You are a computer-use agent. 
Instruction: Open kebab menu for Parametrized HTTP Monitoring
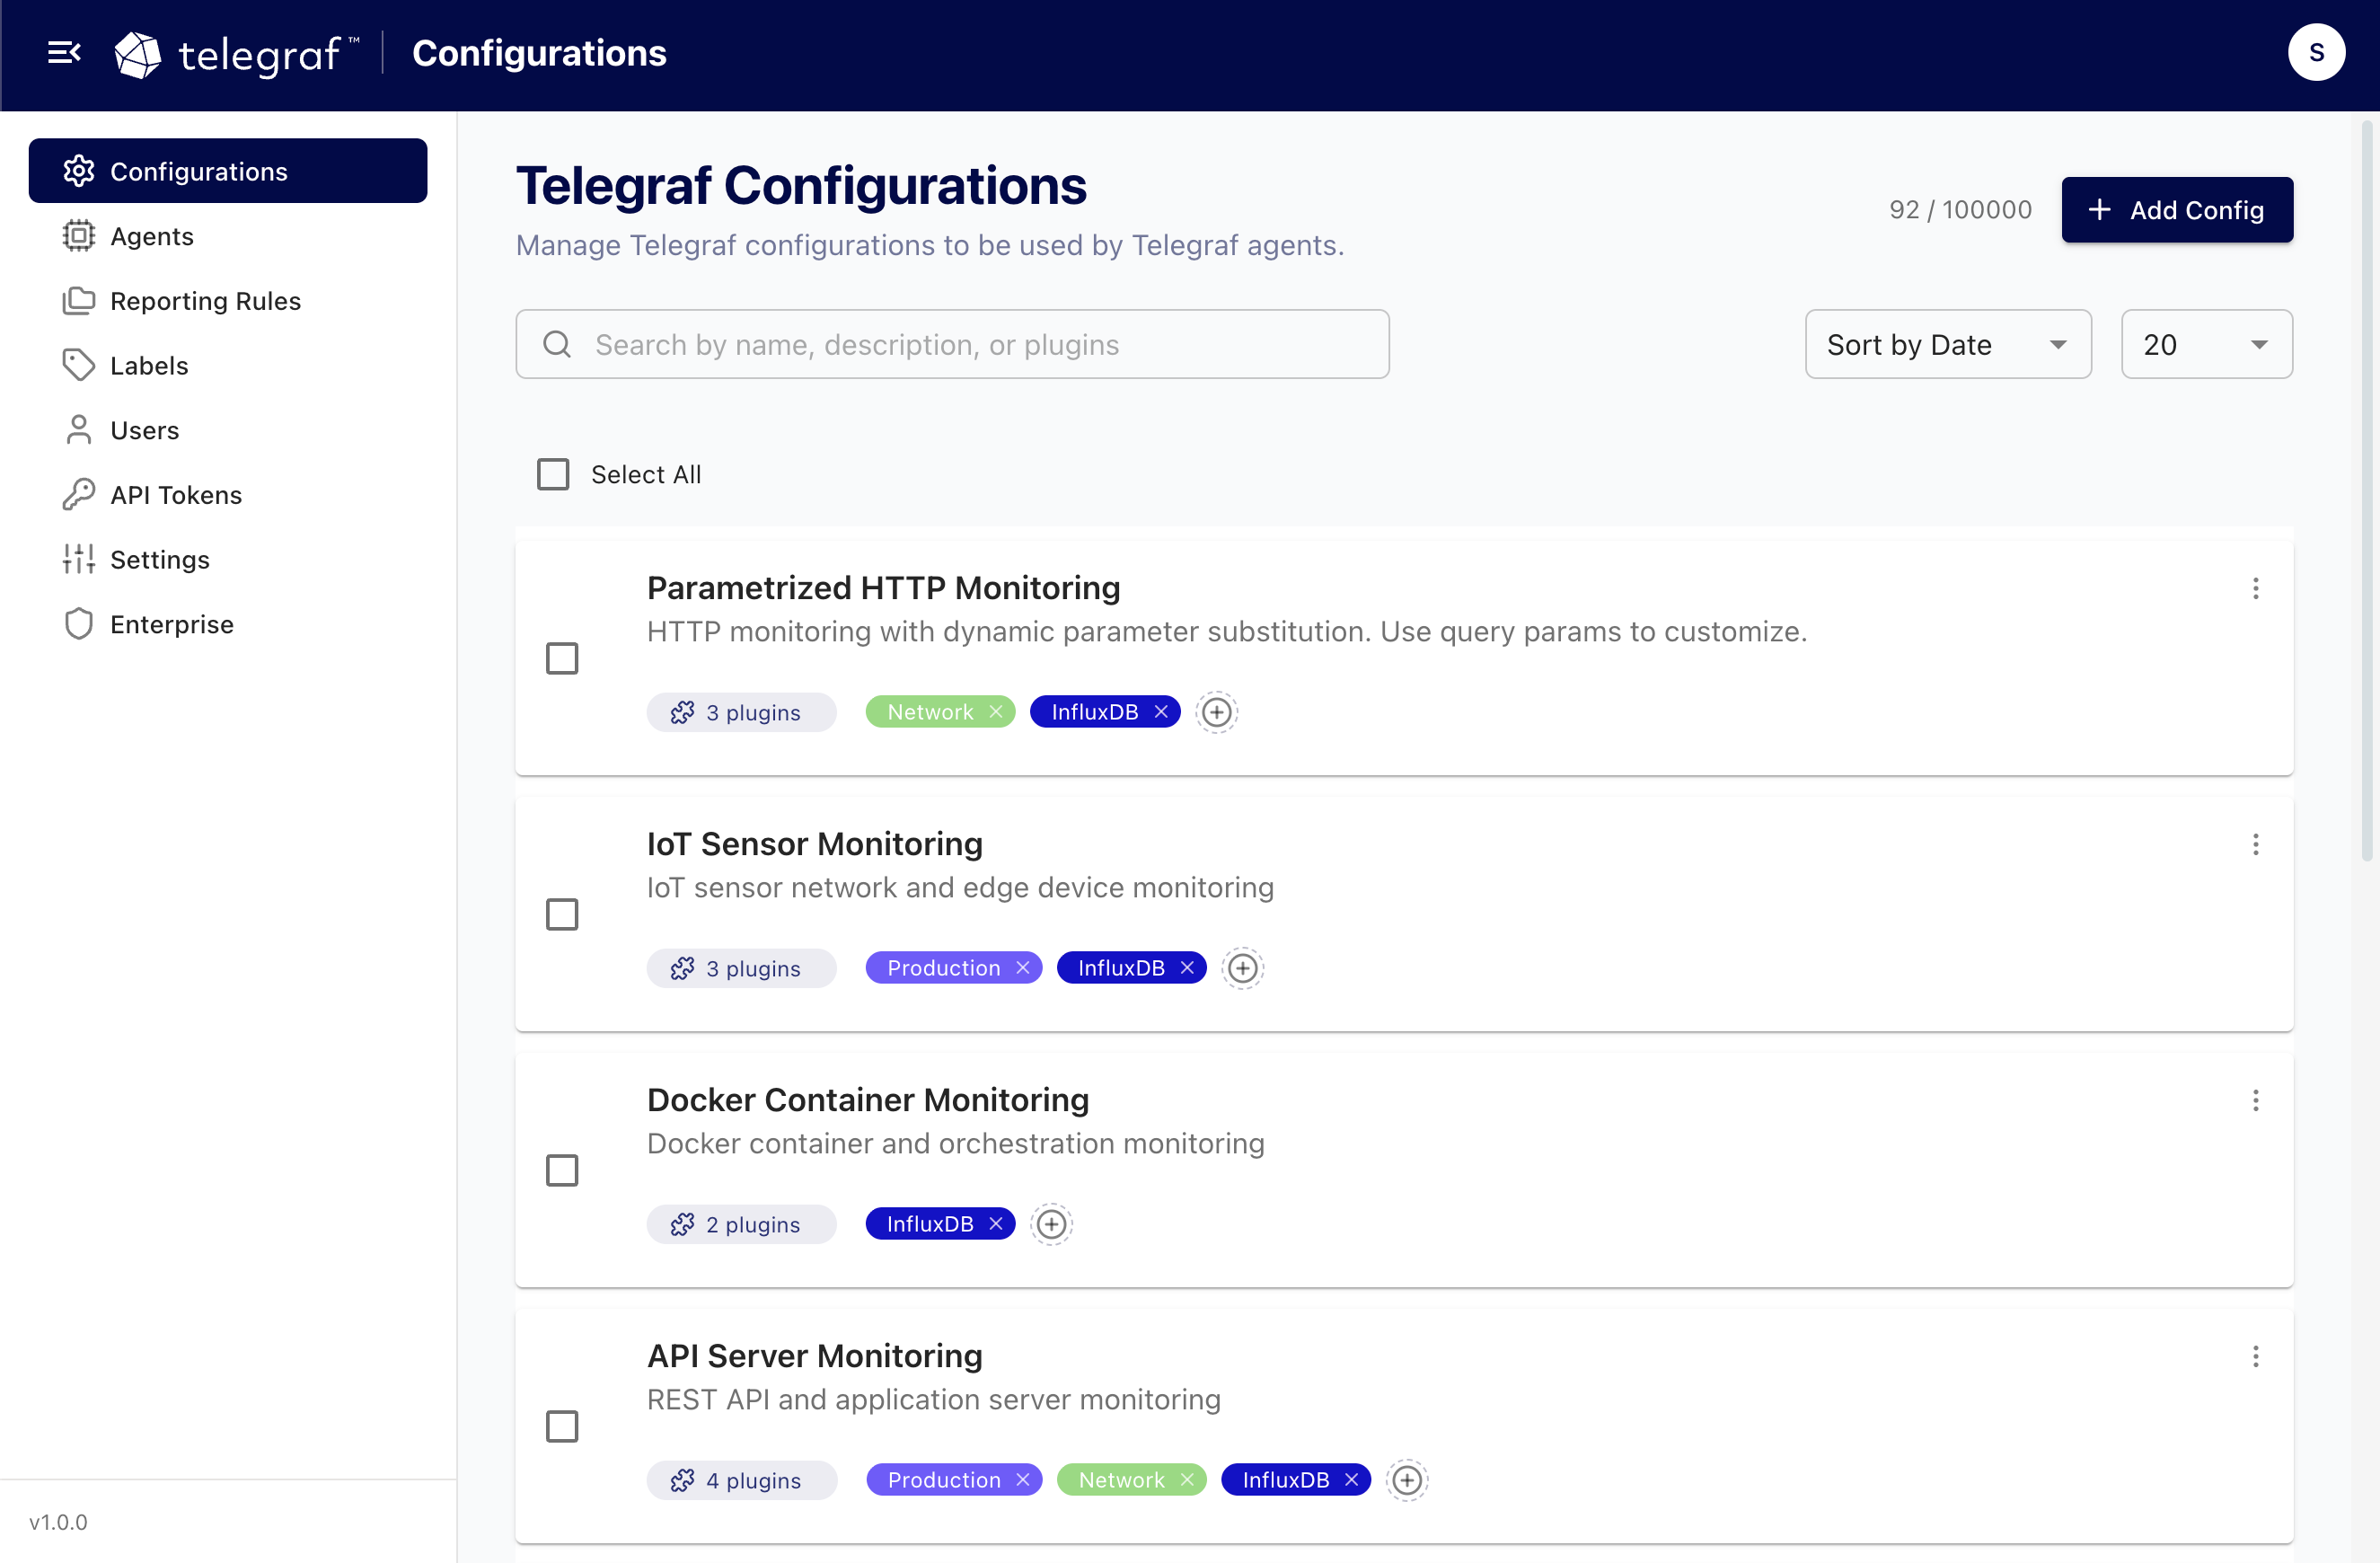pyautogui.click(x=2255, y=588)
